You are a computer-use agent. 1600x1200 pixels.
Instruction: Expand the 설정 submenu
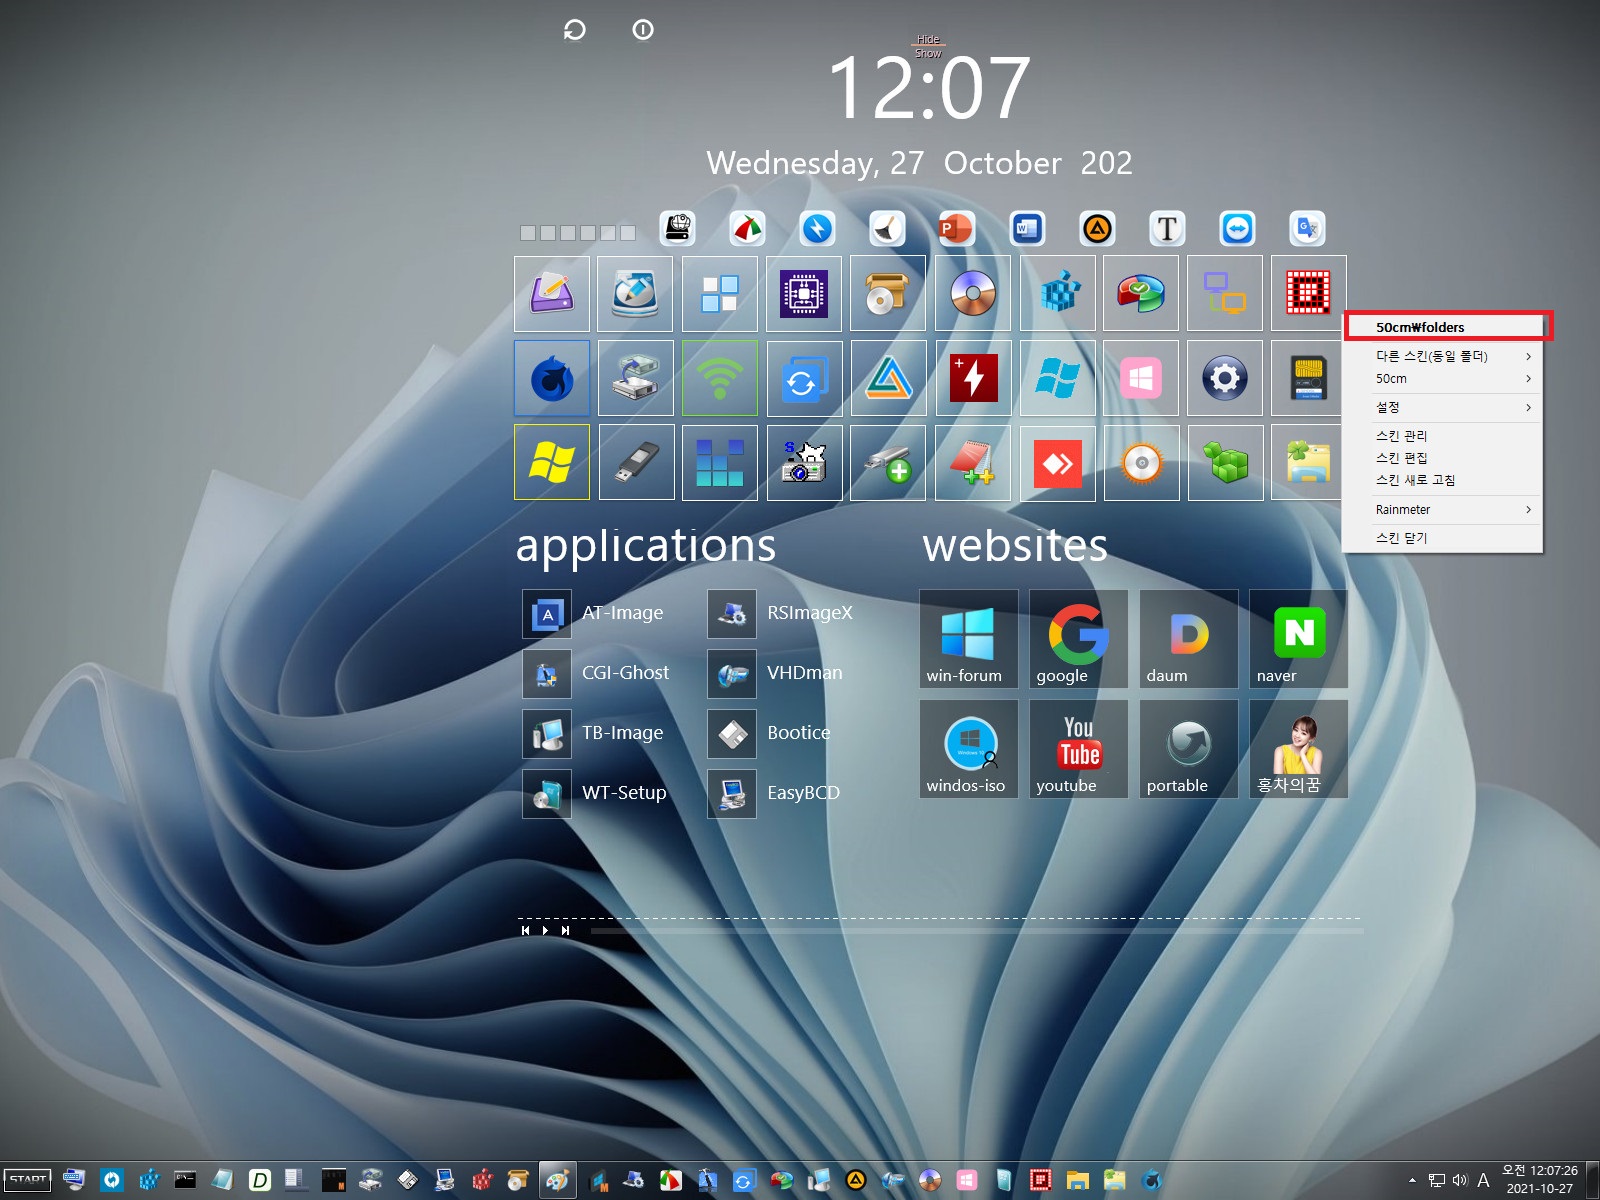point(1443,407)
